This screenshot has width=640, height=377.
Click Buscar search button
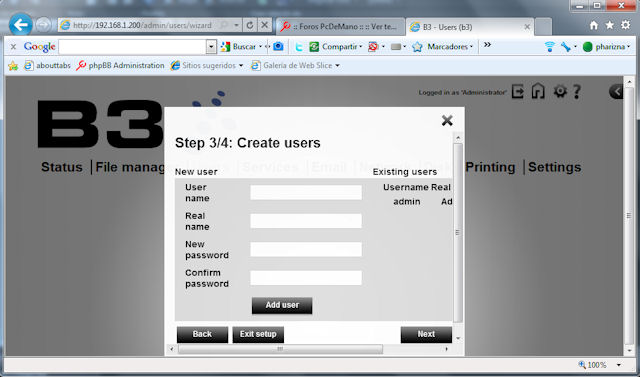[x=238, y=47]
